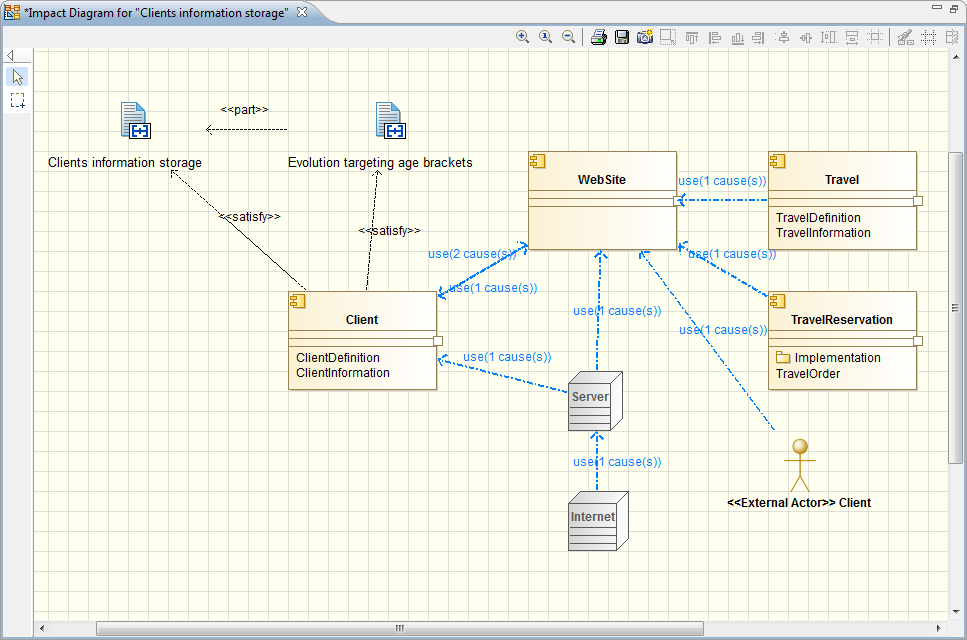The width and height of the screenshot is (967, 640).
Task: Click the match-height sizing icon
Action: coord(828,38)
